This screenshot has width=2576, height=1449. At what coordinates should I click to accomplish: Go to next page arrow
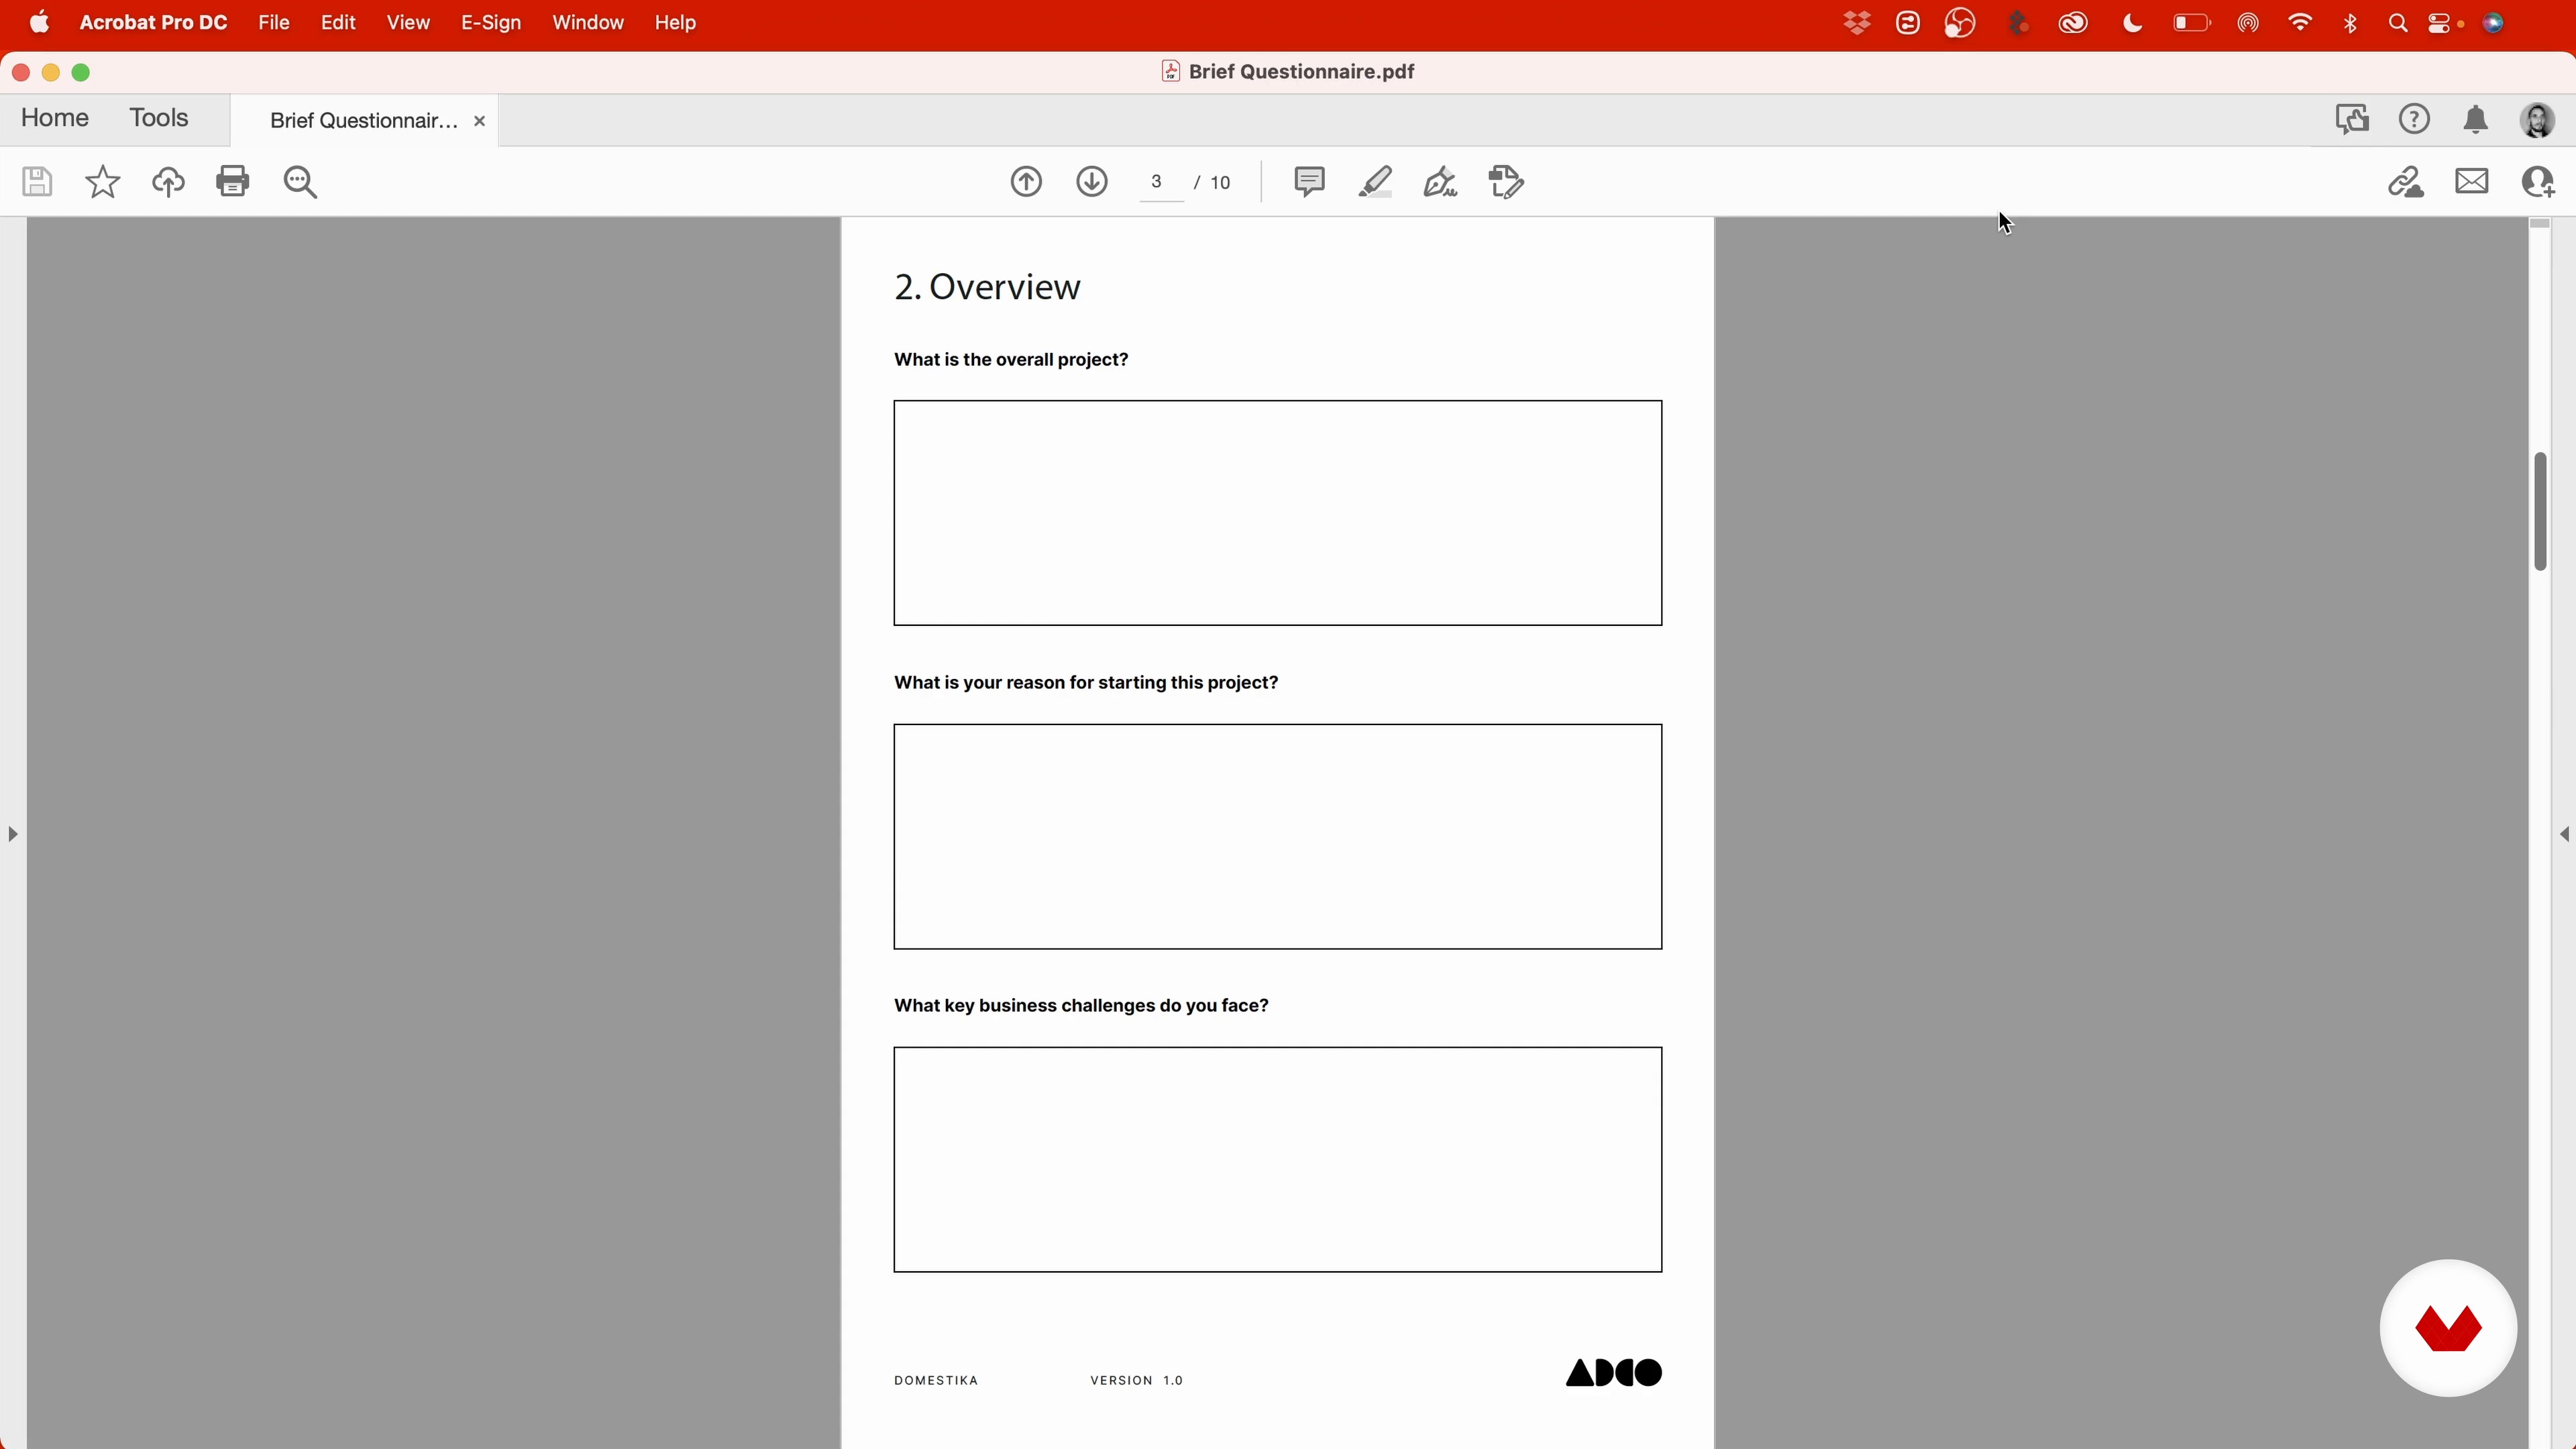(x=1092, y=182)
